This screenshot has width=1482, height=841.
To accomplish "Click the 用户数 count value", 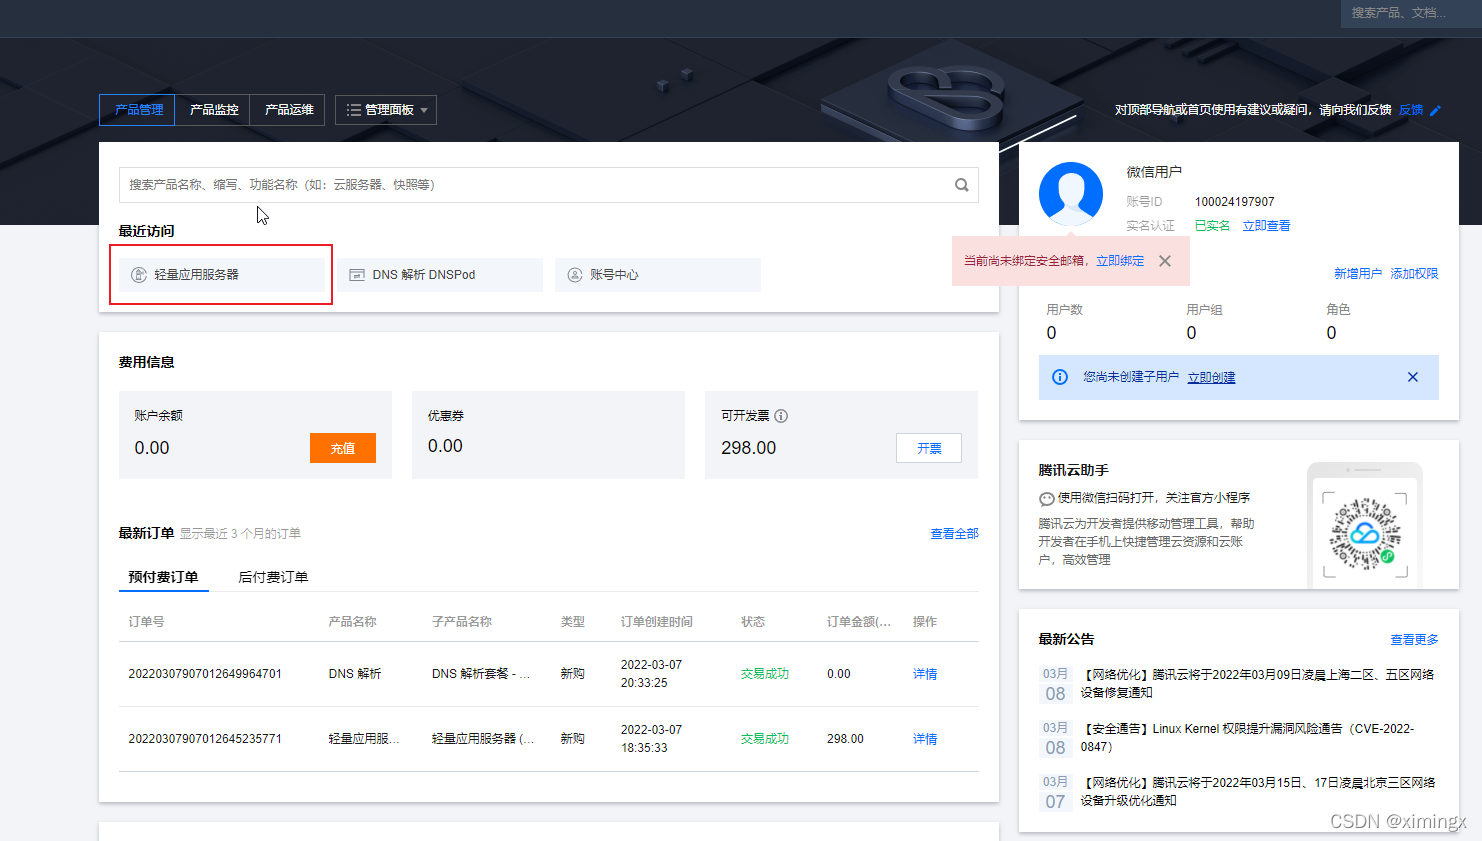I will [1051, 333].
